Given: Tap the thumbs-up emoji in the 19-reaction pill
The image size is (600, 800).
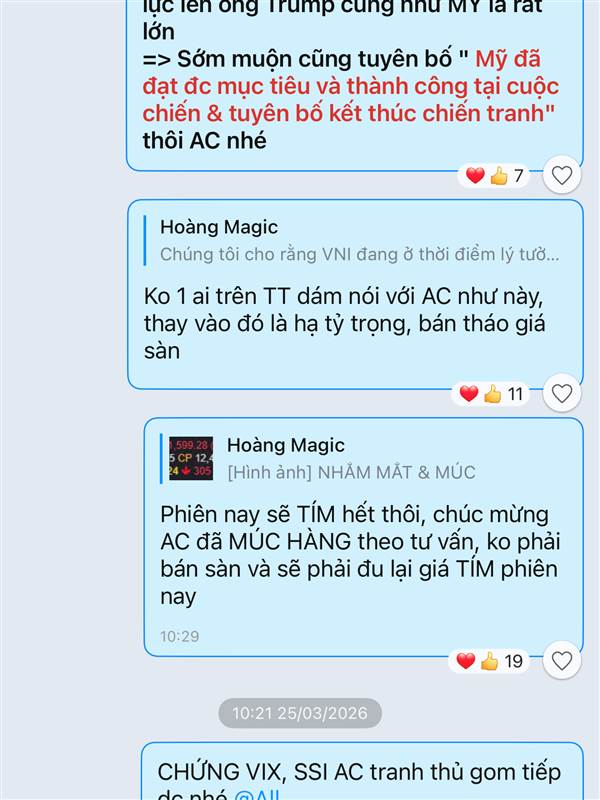Looking at the screenshot, I should pos(489,661).
